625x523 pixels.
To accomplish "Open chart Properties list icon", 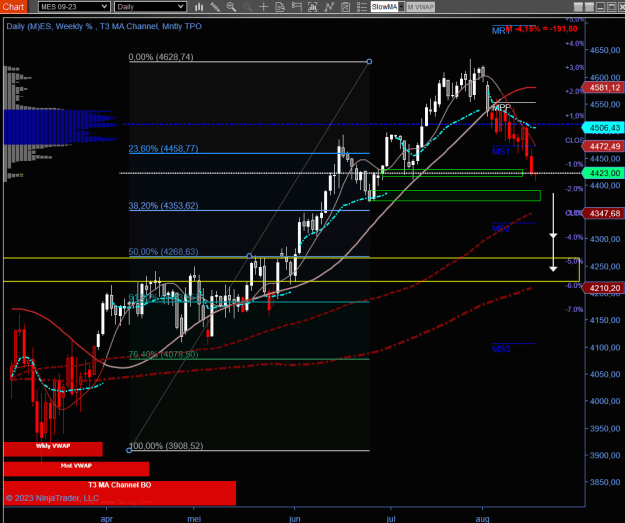I will point(362,7).
